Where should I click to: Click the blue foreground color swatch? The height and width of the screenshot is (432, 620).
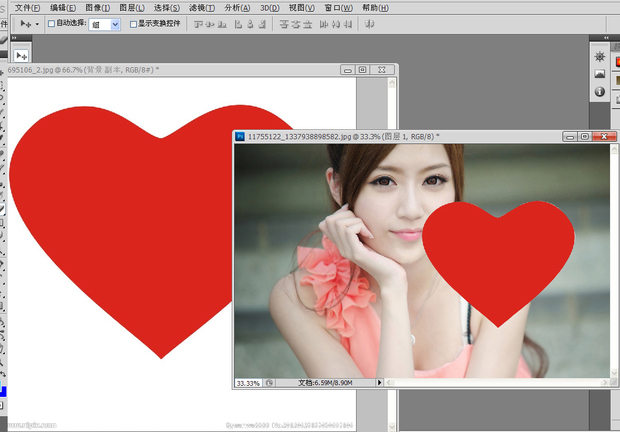pyautogui.click(x=3, y=392)
